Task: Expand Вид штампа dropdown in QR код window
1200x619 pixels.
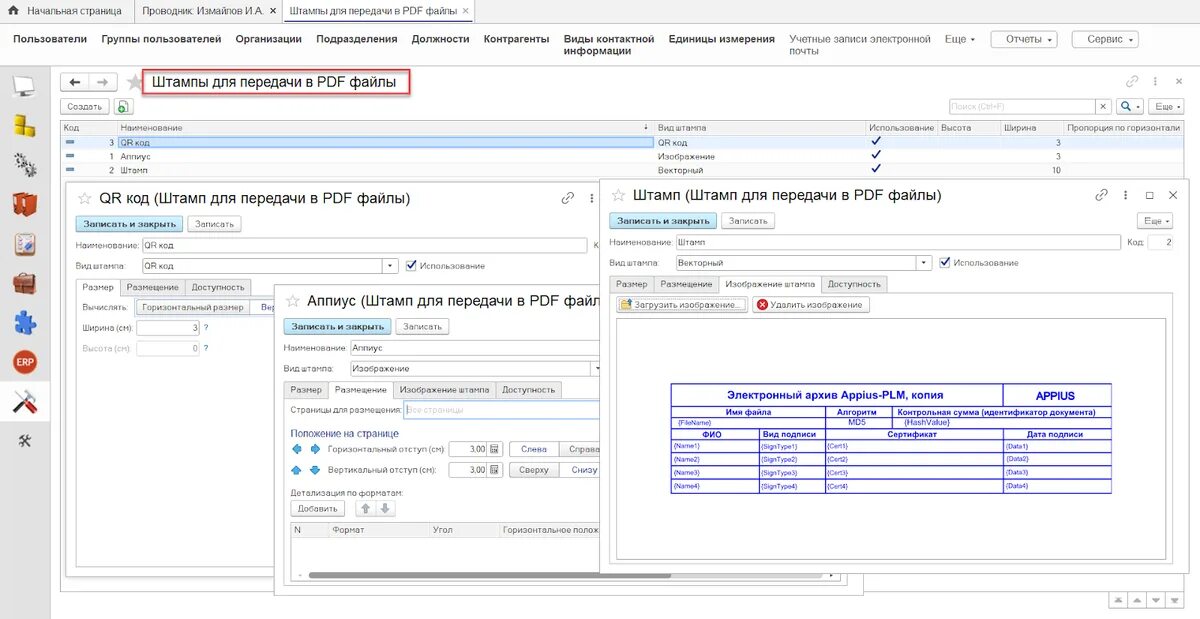Action: click(x=391, y=266)
